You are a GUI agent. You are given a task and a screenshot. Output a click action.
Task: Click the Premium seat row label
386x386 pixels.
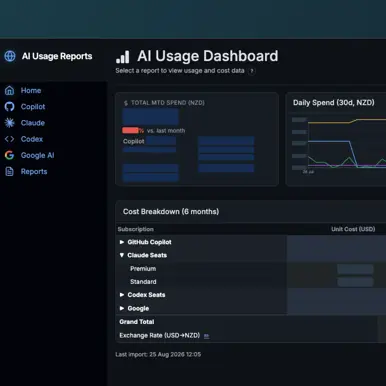point(143,269)
